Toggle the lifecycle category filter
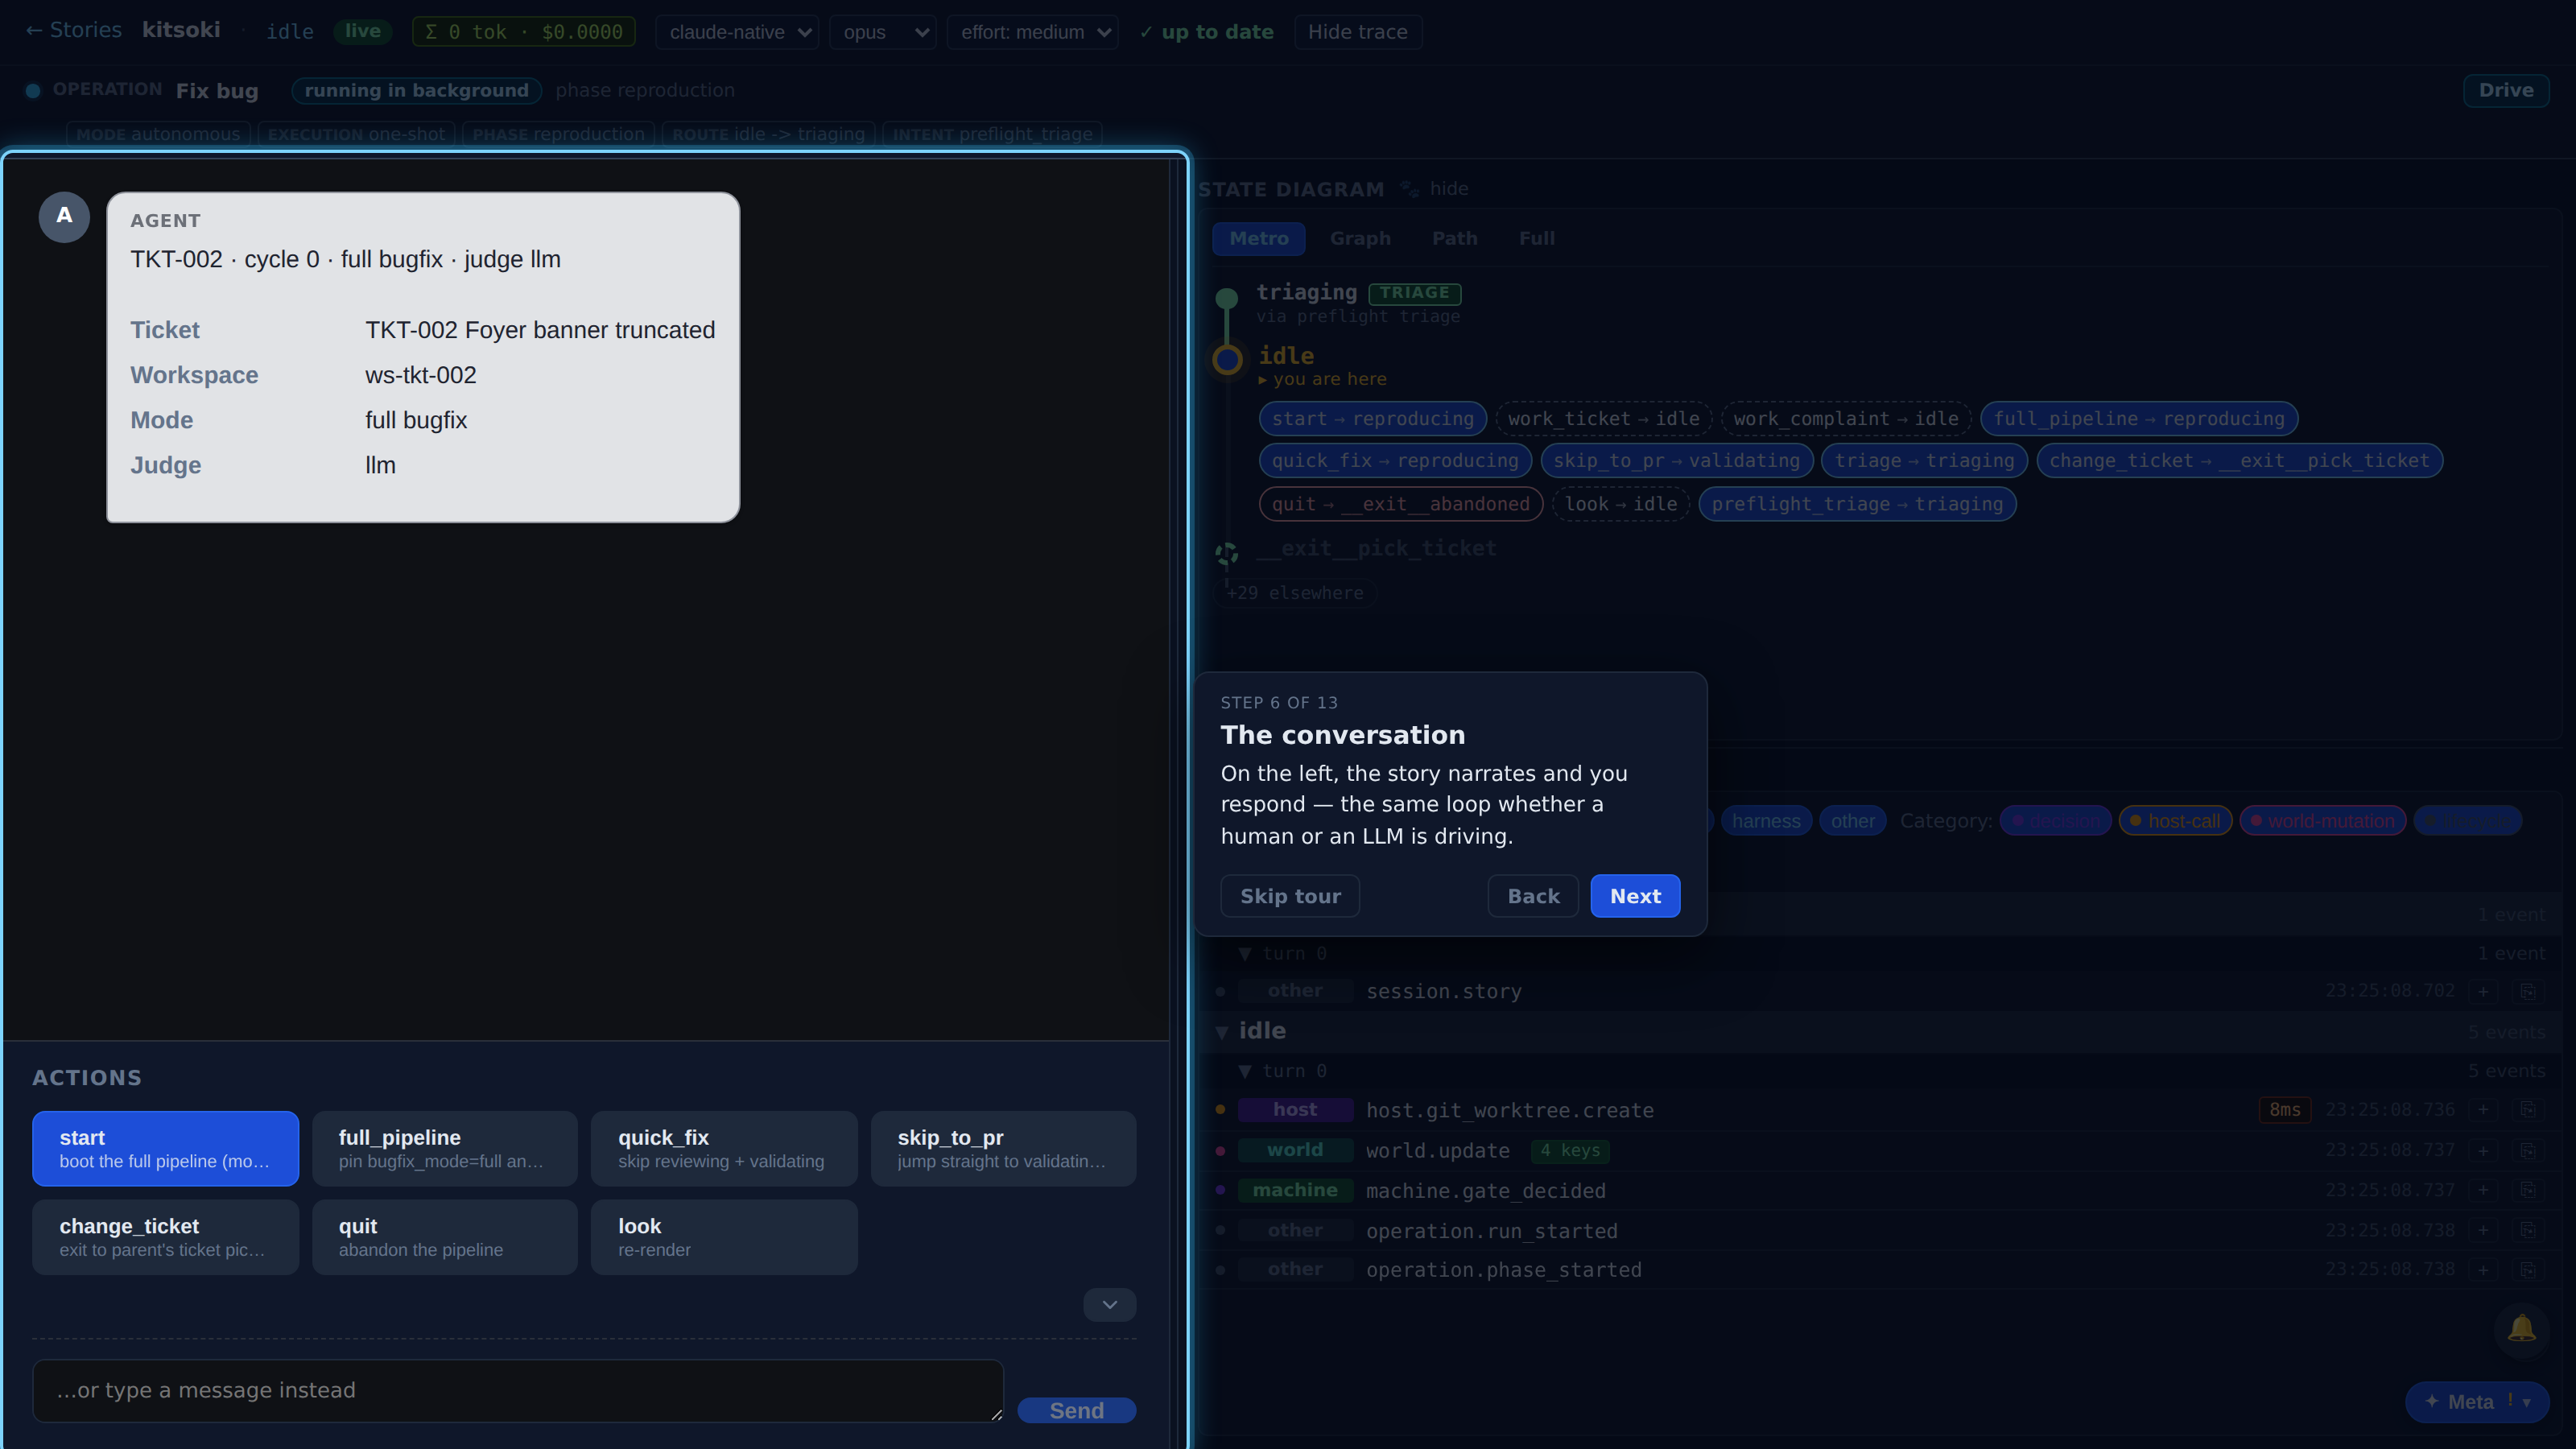Viewport: 2576px width, 1449px height. [x=2467, y=821]
